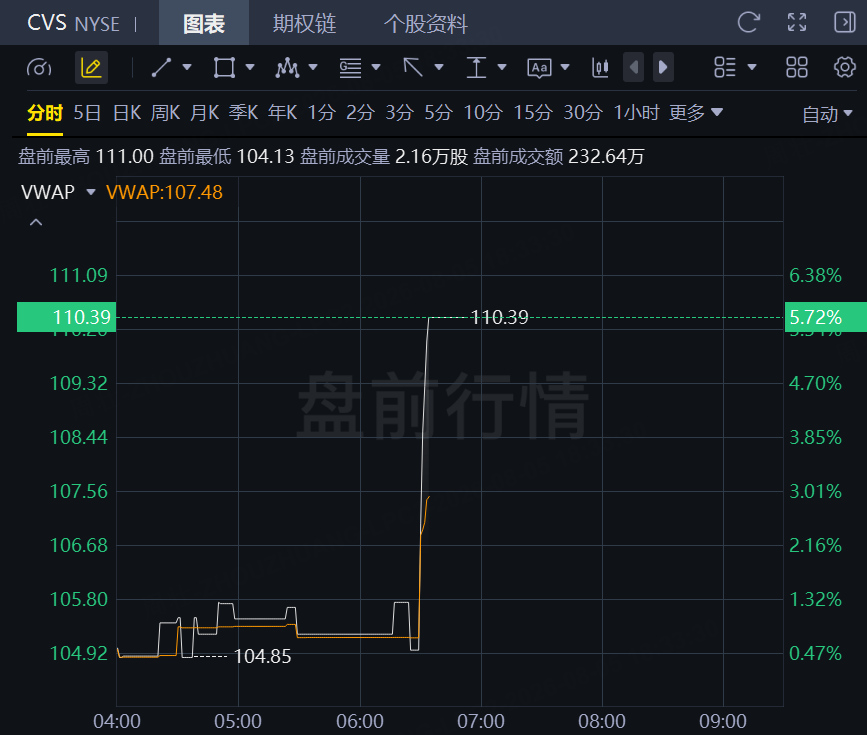Click the 盘前成交量 2.16万股 stat
The width and height of the screenshot is (867, 735).
(384, 157)
